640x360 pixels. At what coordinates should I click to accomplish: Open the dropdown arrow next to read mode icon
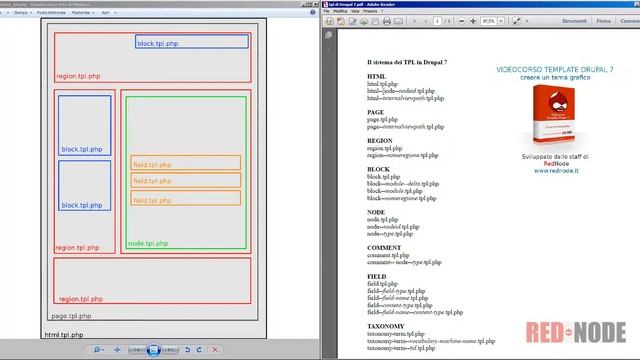527,21
